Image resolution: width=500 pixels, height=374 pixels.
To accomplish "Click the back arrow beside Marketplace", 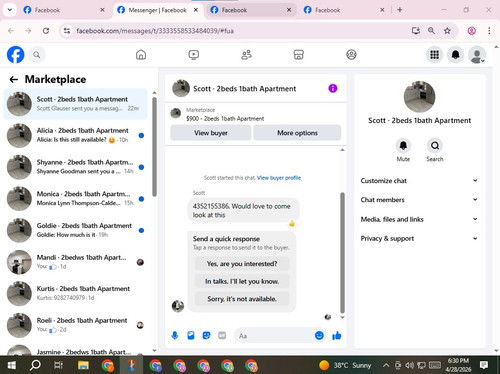I will [13, 79].
